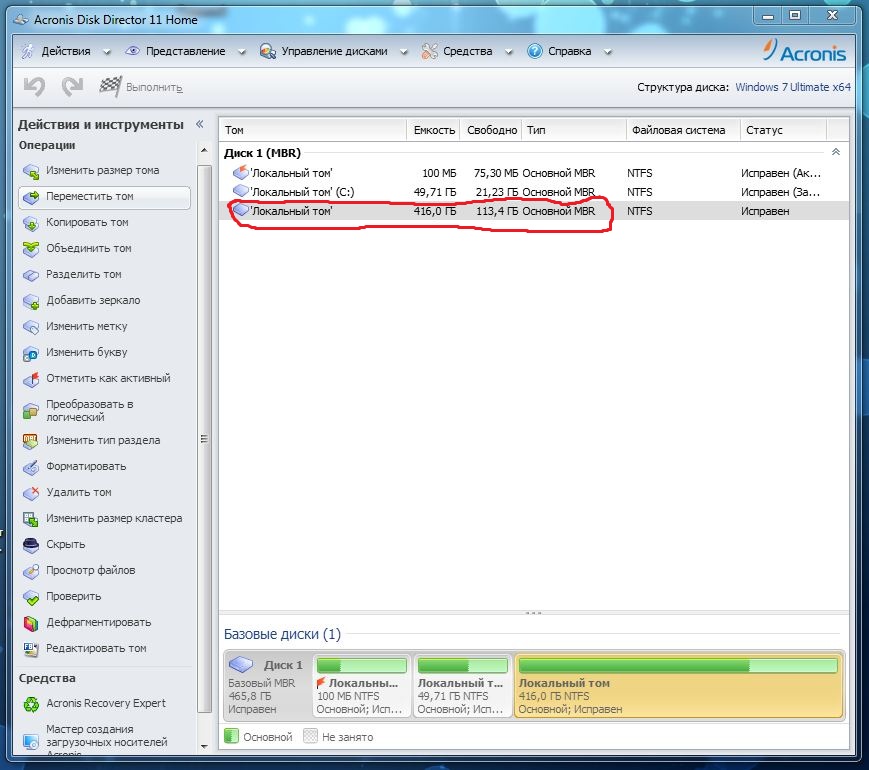This screenshot has width=869, height=770.
Task: Sort by the Том column header
Action: [313, 130]
